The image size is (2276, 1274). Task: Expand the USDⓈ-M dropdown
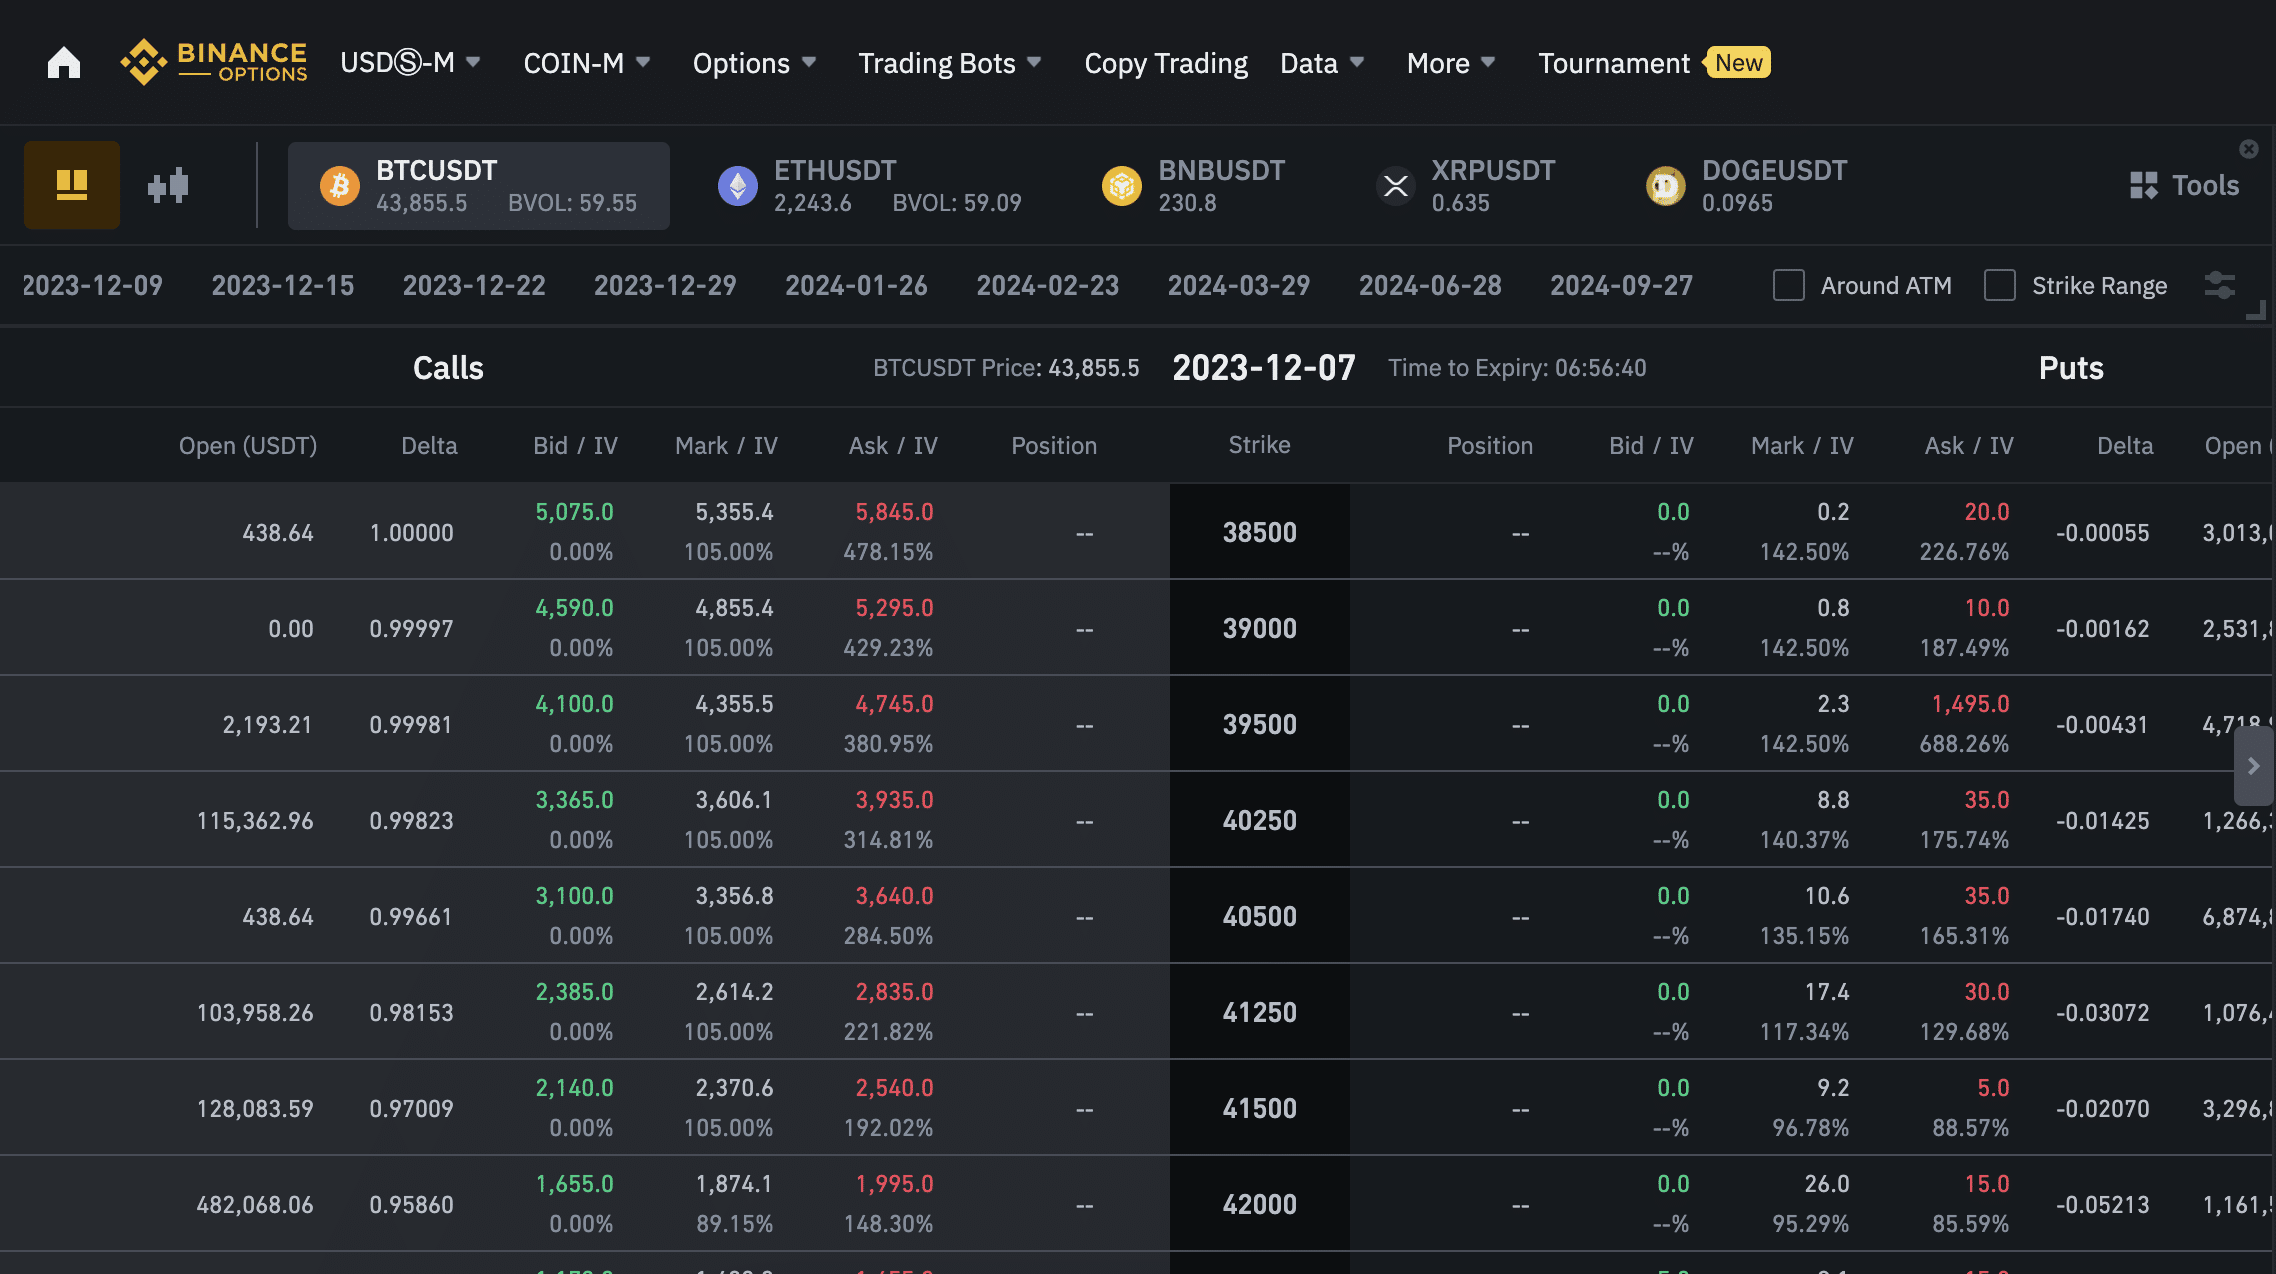click(411, 63)
